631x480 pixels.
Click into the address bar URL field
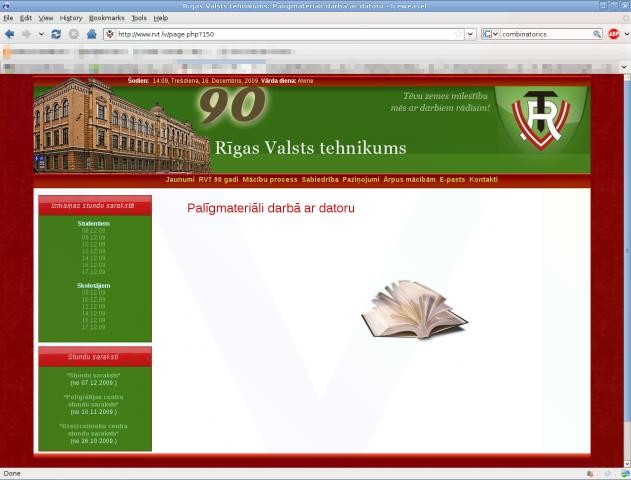(x=280, y=33)
